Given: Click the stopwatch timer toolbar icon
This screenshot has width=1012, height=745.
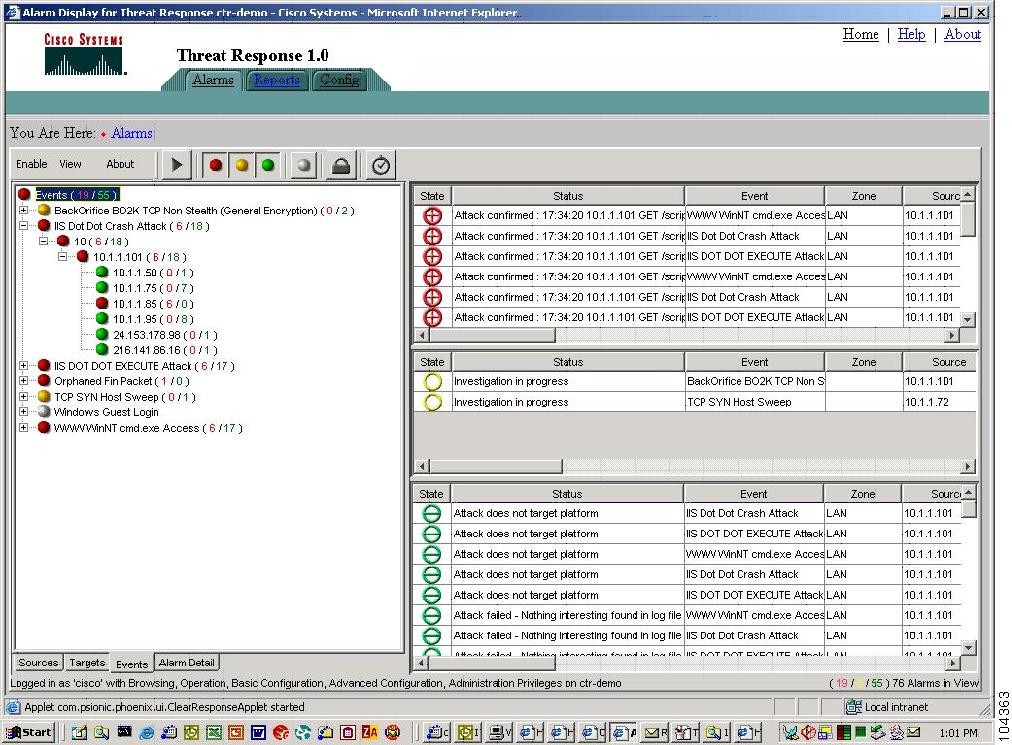Looking at the screenshot, I should point(381,165).
